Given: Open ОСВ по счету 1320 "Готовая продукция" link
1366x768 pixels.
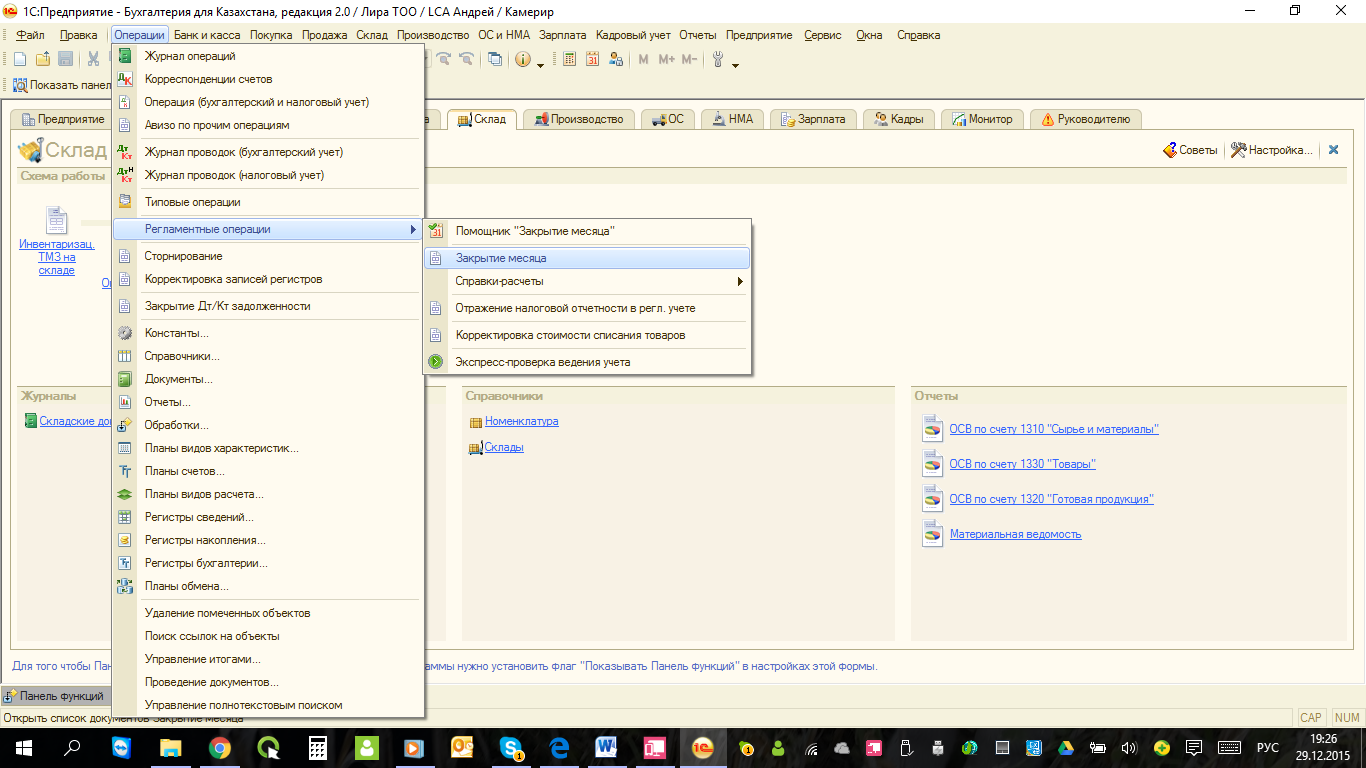Looking at the screenshot, I should coord(1051,499).
